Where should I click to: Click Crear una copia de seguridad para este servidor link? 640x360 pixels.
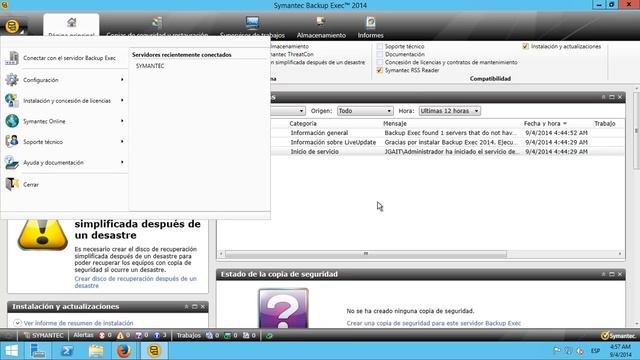(x=433, y=323)
